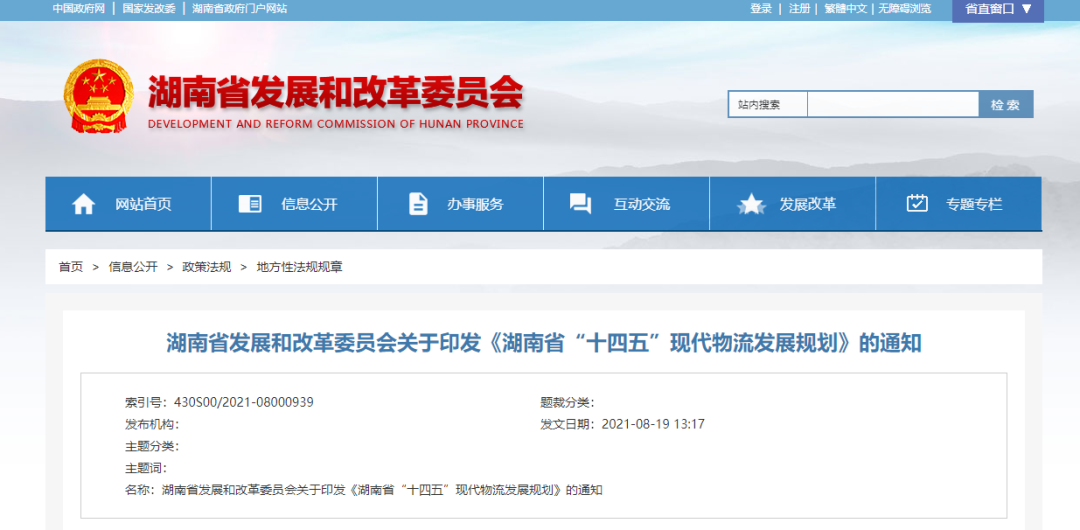Image resolution: width=1080 pixels, height=530 pixels.
Task: Open the 国家发改委 link
Action: [149, 8]
